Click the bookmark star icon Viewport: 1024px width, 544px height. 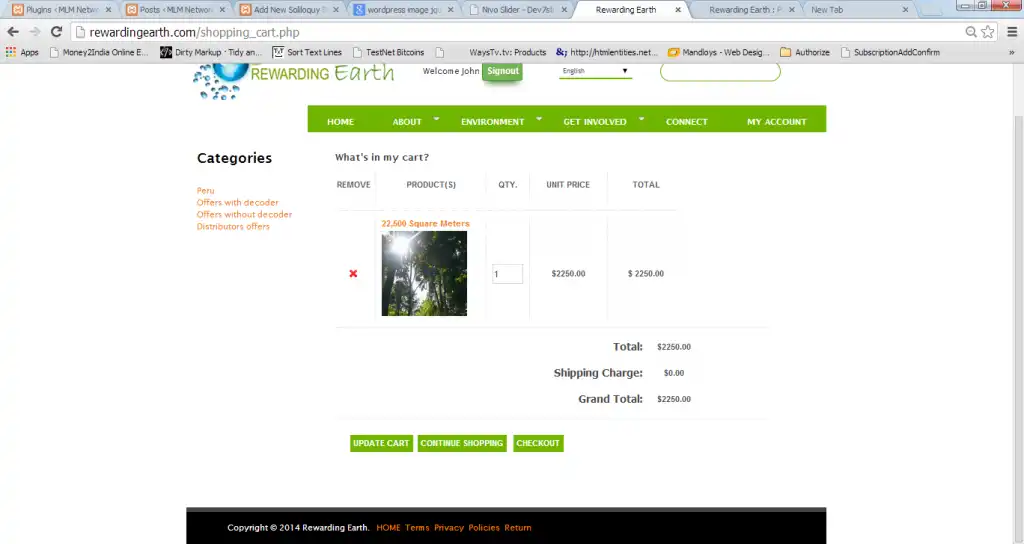pos(988,32)
